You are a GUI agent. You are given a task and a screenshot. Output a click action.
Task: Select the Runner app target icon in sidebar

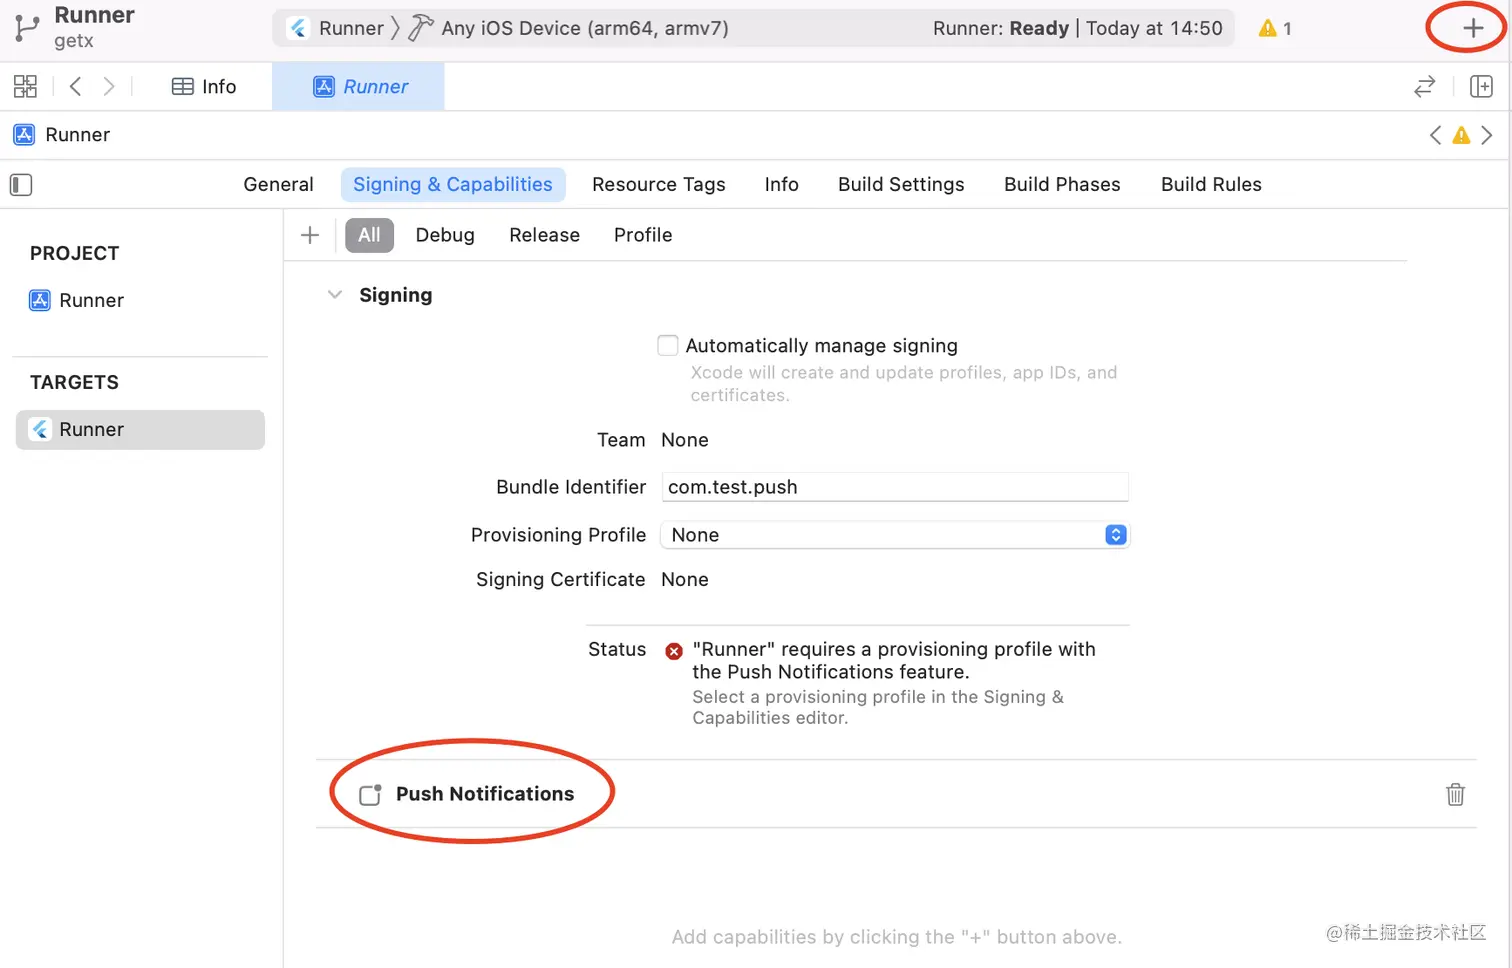tap(39, 429)
